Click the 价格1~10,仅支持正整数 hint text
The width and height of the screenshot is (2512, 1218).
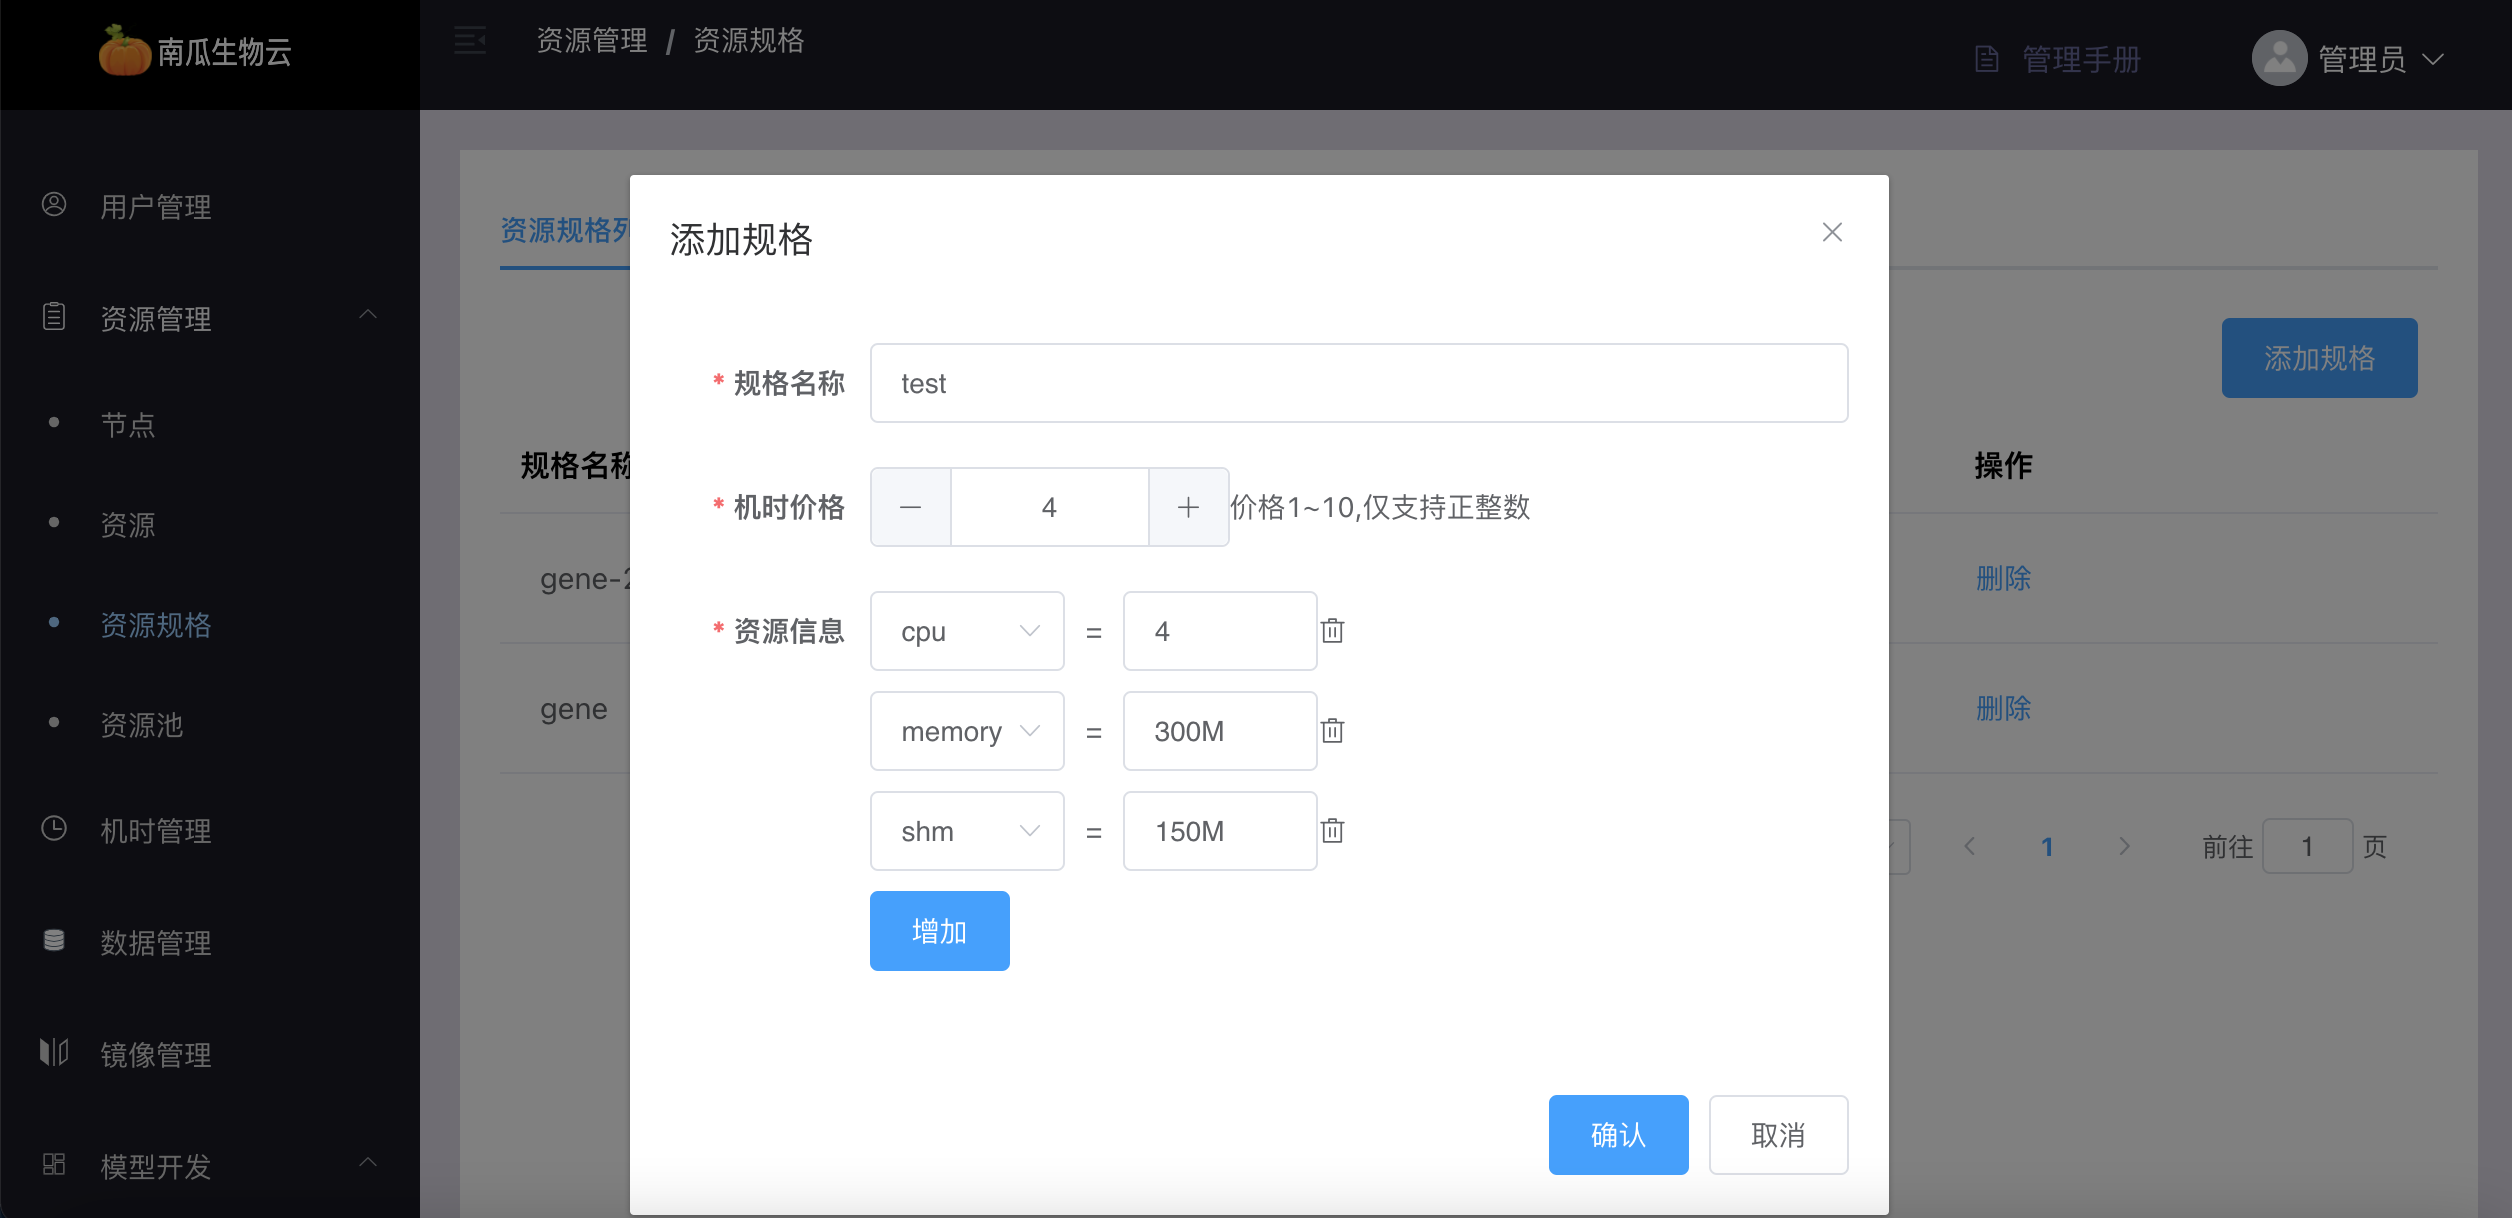pos(1380,507)
